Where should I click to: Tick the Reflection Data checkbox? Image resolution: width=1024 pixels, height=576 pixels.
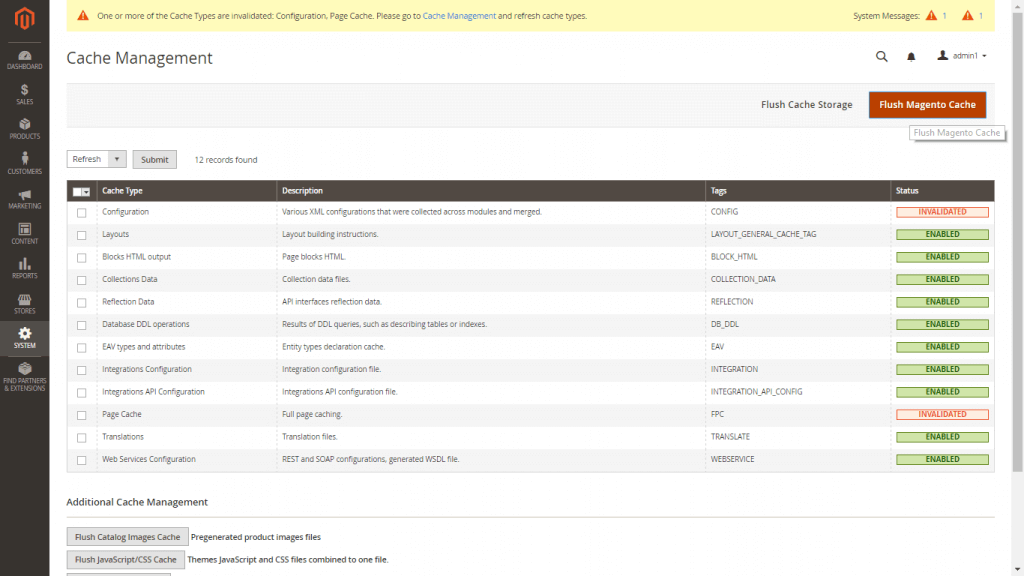coord(82,303)
